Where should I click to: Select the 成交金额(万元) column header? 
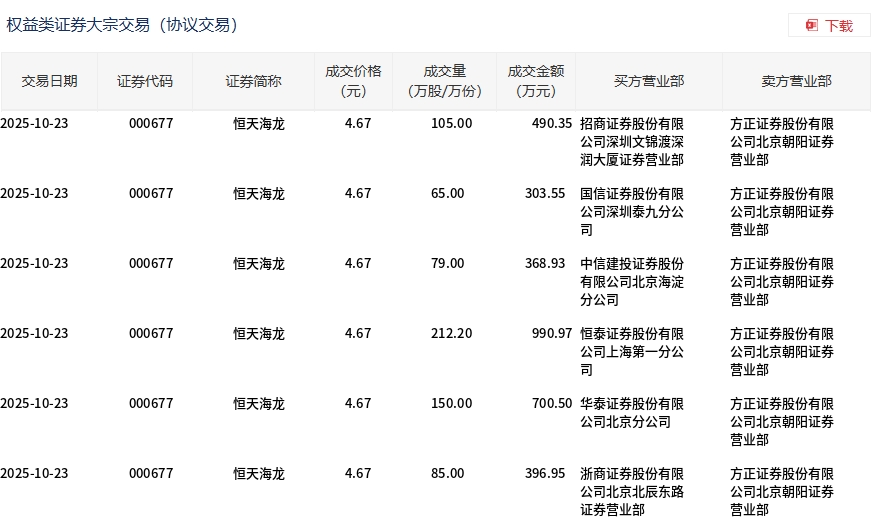click(x=536, y=81)
